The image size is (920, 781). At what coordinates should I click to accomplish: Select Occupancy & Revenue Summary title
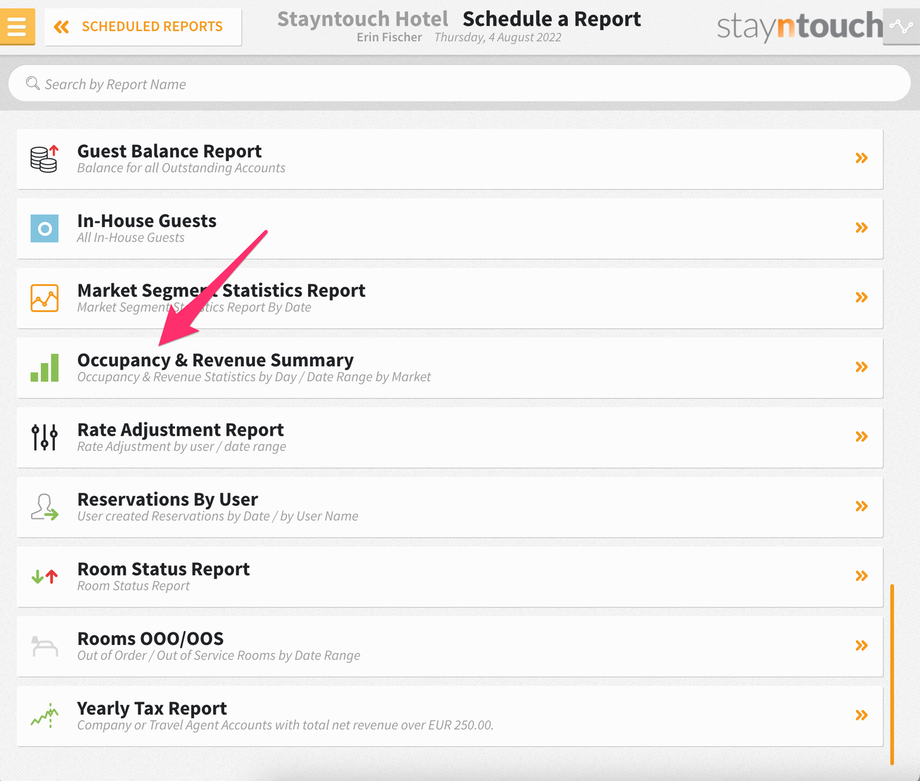[215, 360]
